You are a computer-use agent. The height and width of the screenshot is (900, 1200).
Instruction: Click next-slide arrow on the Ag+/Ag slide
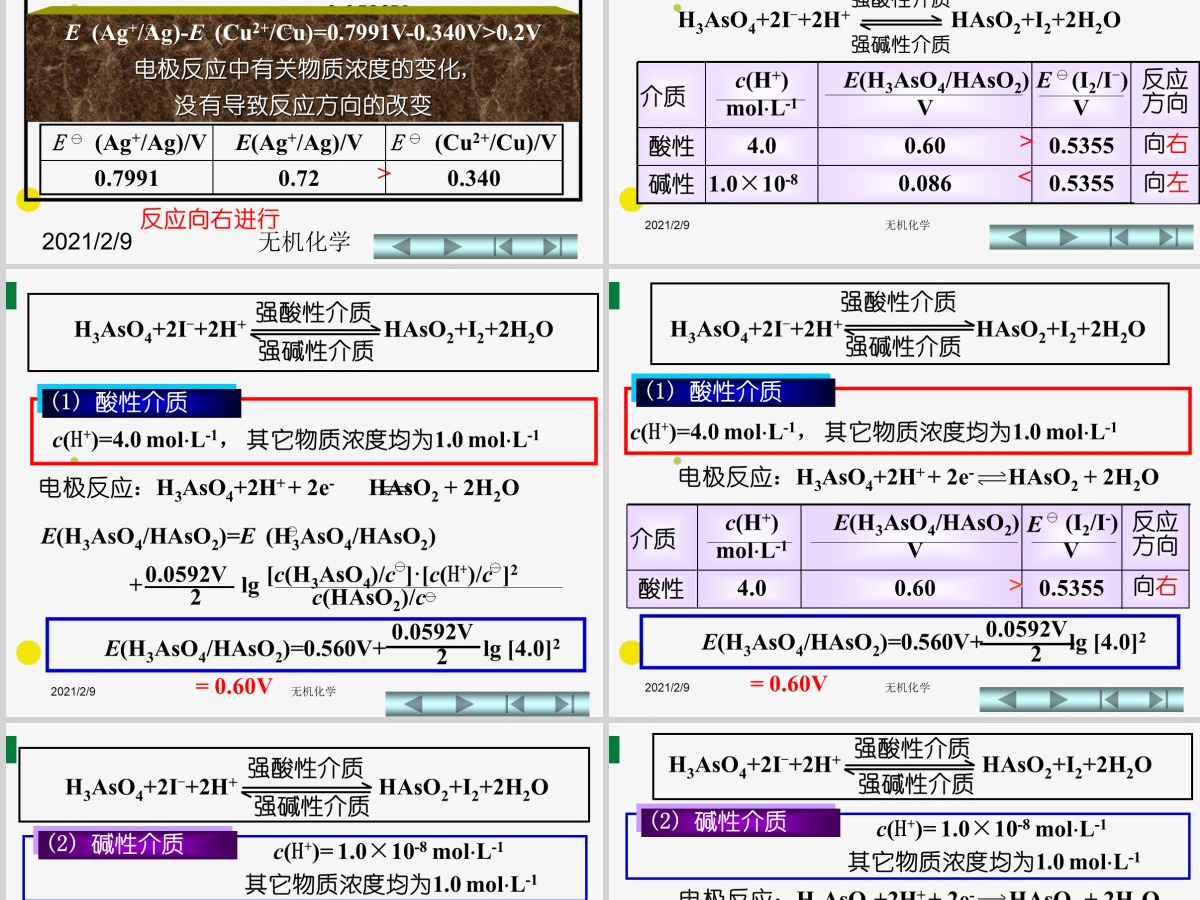pos(452,246)
